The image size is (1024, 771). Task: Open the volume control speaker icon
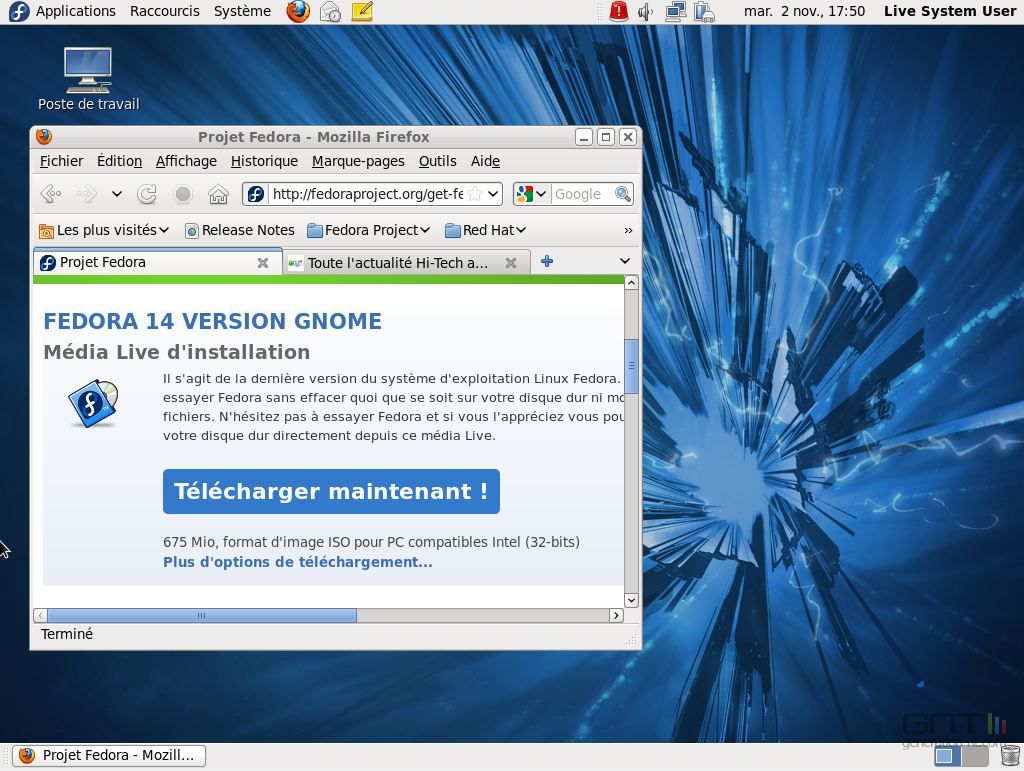pos(645,11)
